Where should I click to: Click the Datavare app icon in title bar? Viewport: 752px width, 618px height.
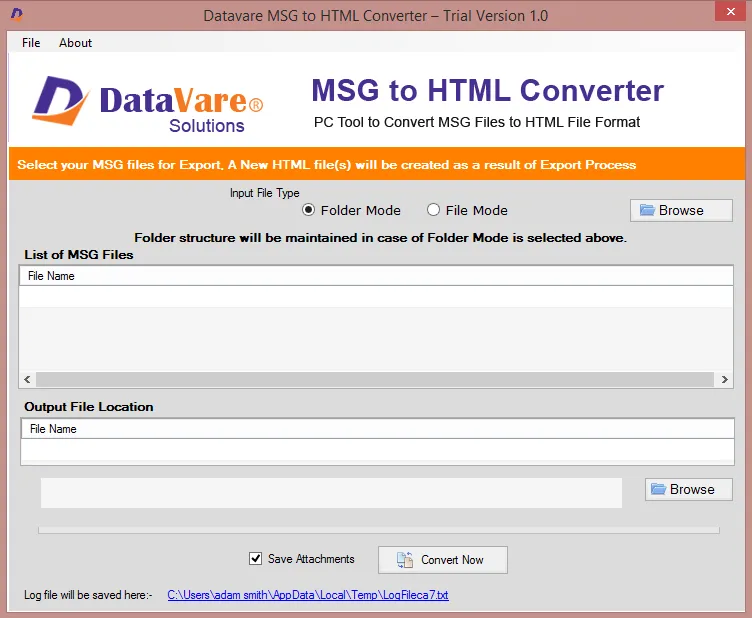point(17,14)
